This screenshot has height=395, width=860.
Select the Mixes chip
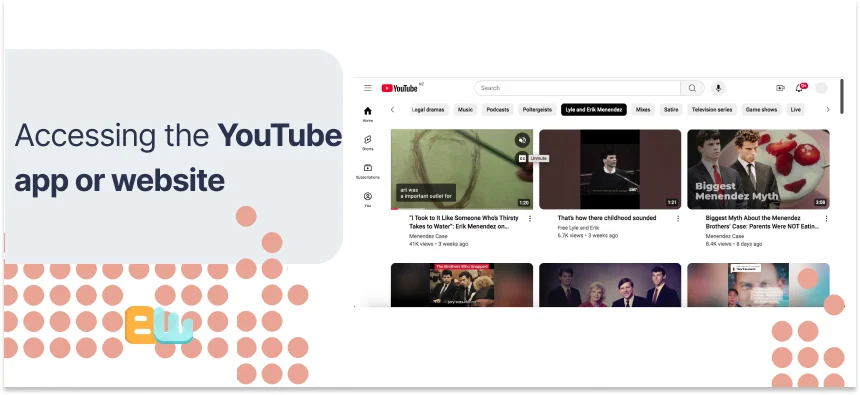[x=643, y=110]
